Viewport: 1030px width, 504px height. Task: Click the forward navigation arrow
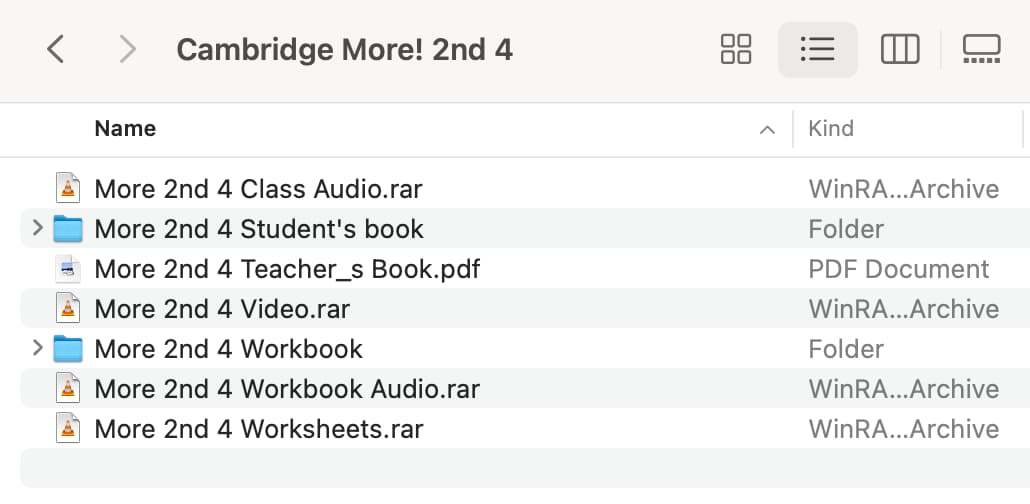(127, 49)
